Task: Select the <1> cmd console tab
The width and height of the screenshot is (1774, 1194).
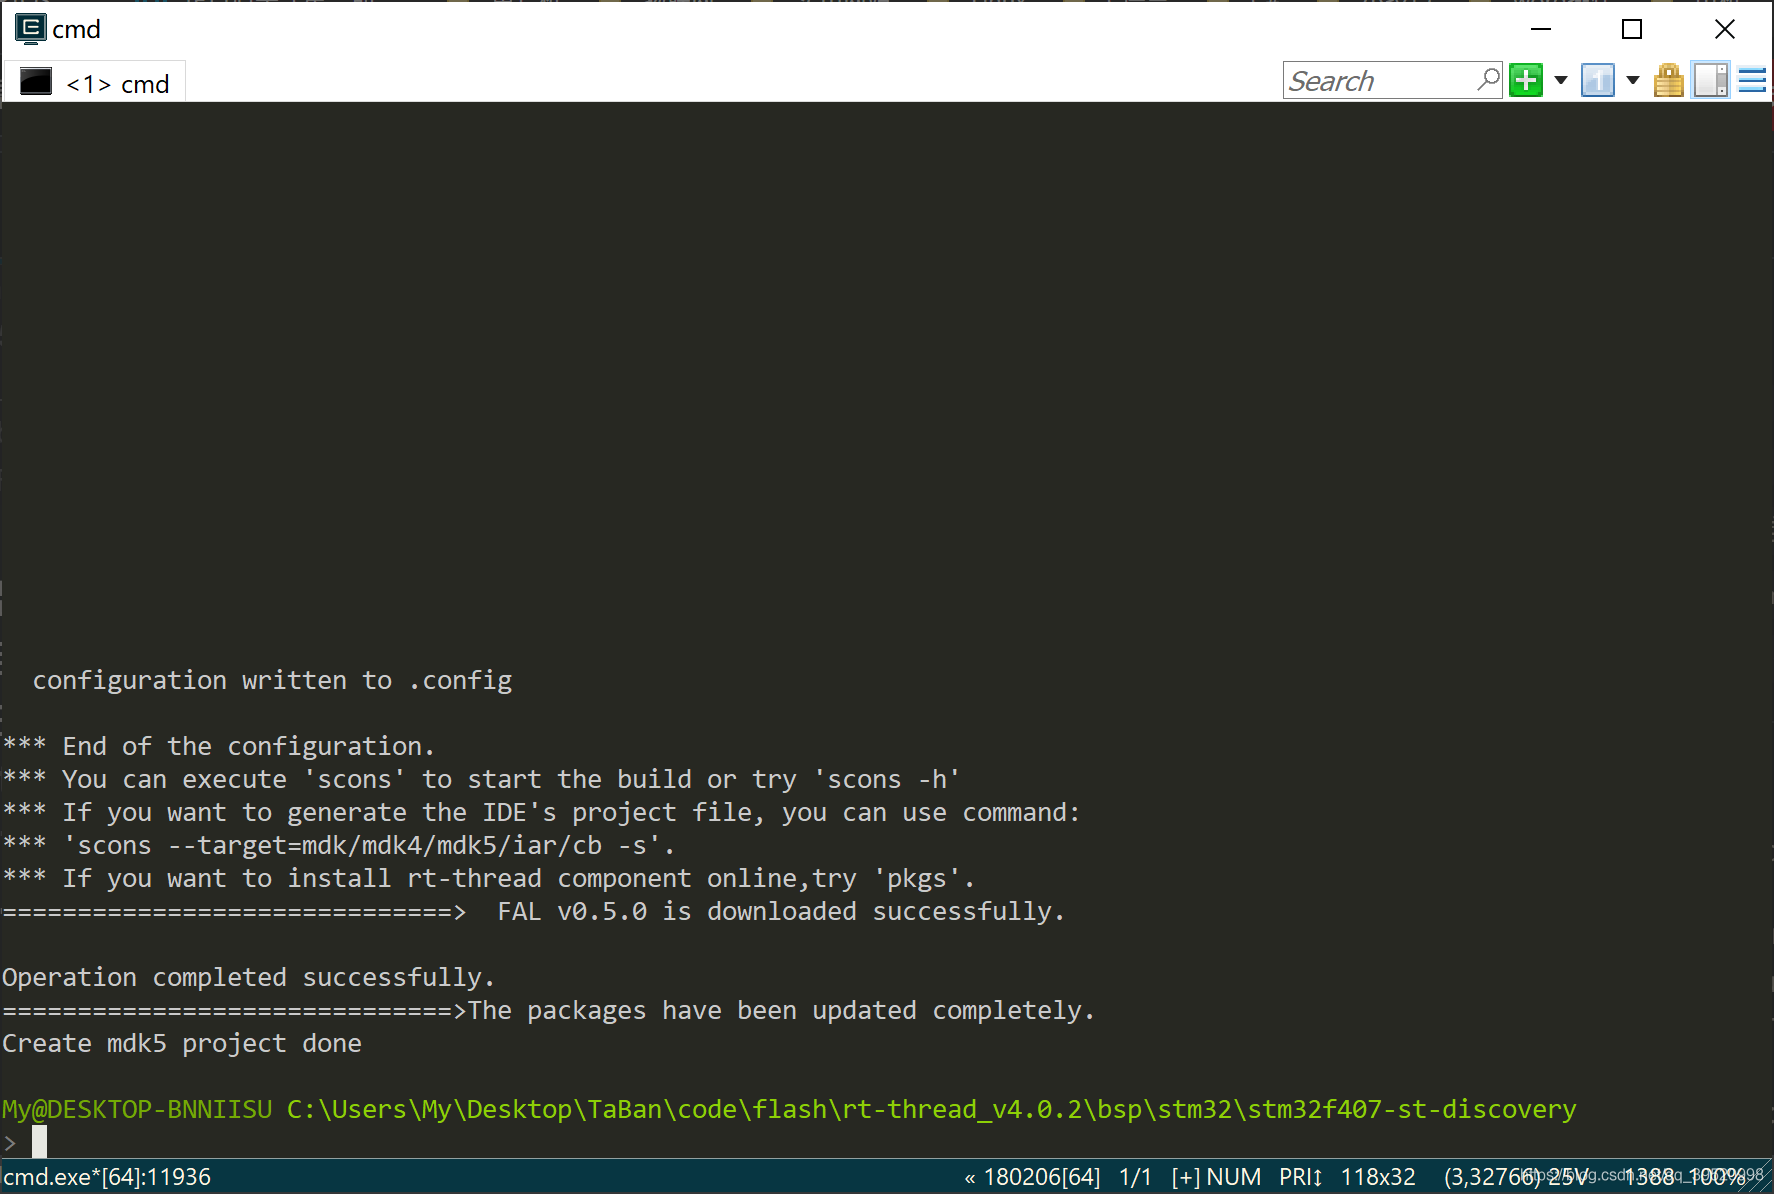Action: [95, 83]
